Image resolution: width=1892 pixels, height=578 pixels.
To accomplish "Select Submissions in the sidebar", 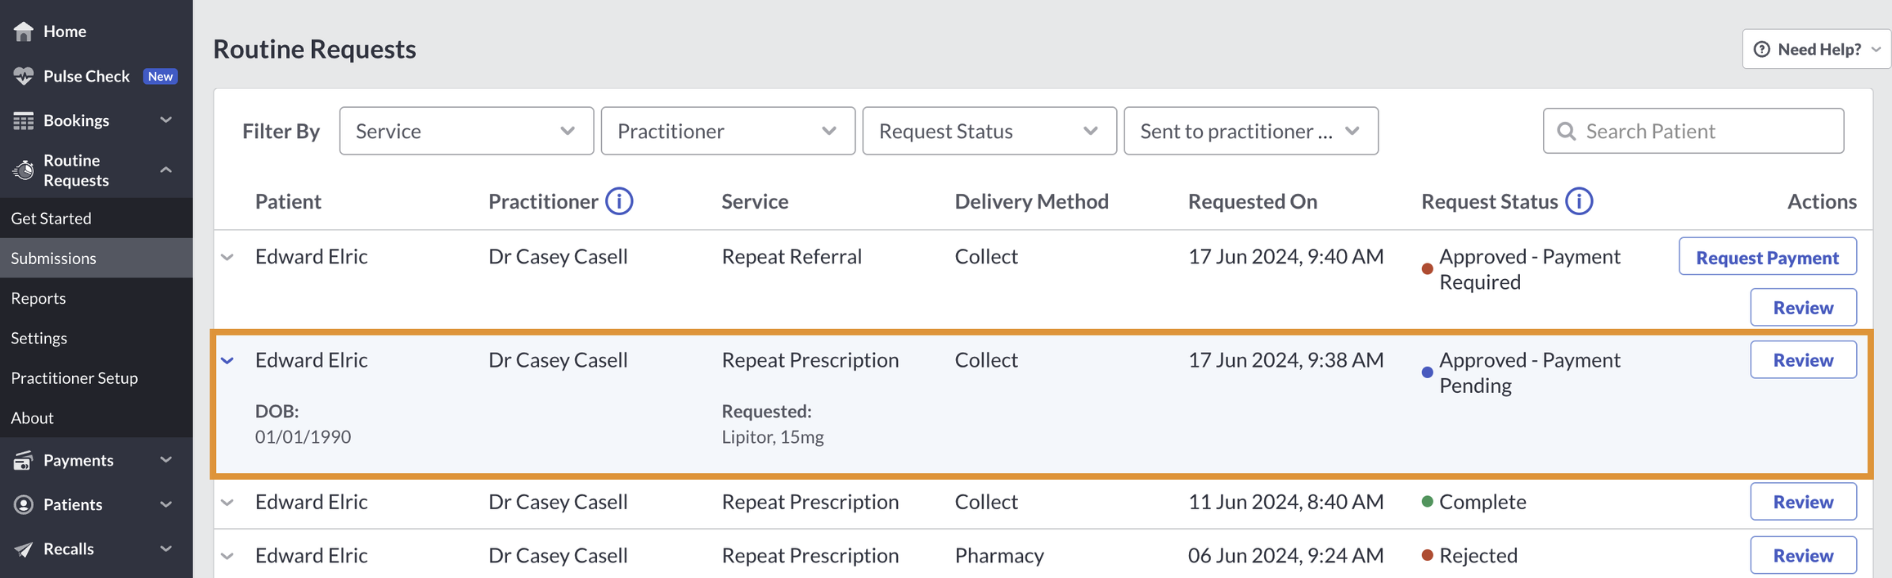I will pos(96,258).
